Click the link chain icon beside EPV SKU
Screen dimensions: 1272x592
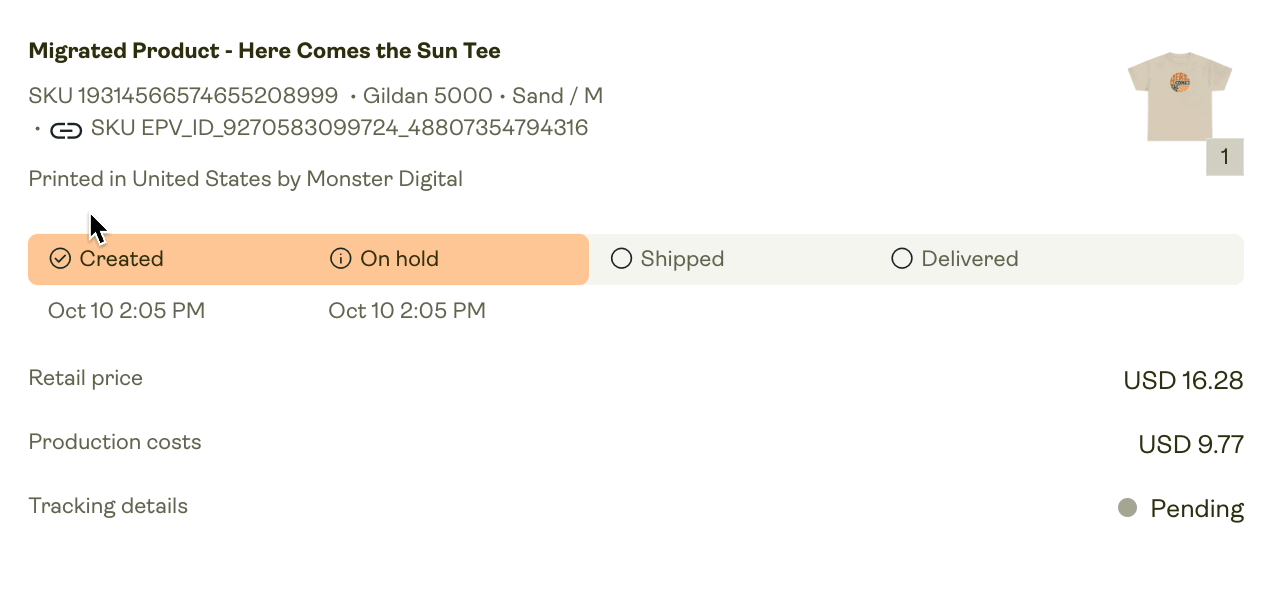click(x=66, y=129)
